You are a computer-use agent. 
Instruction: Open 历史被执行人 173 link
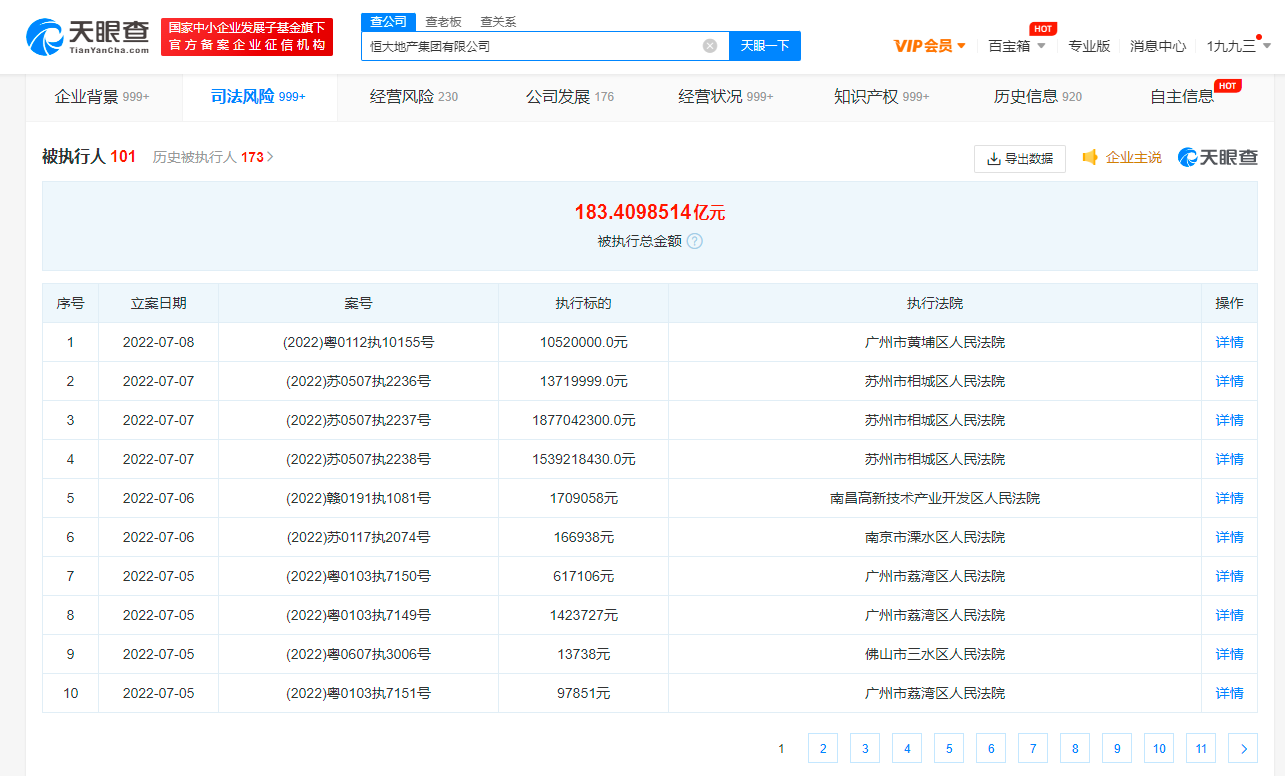click(213, 157)
